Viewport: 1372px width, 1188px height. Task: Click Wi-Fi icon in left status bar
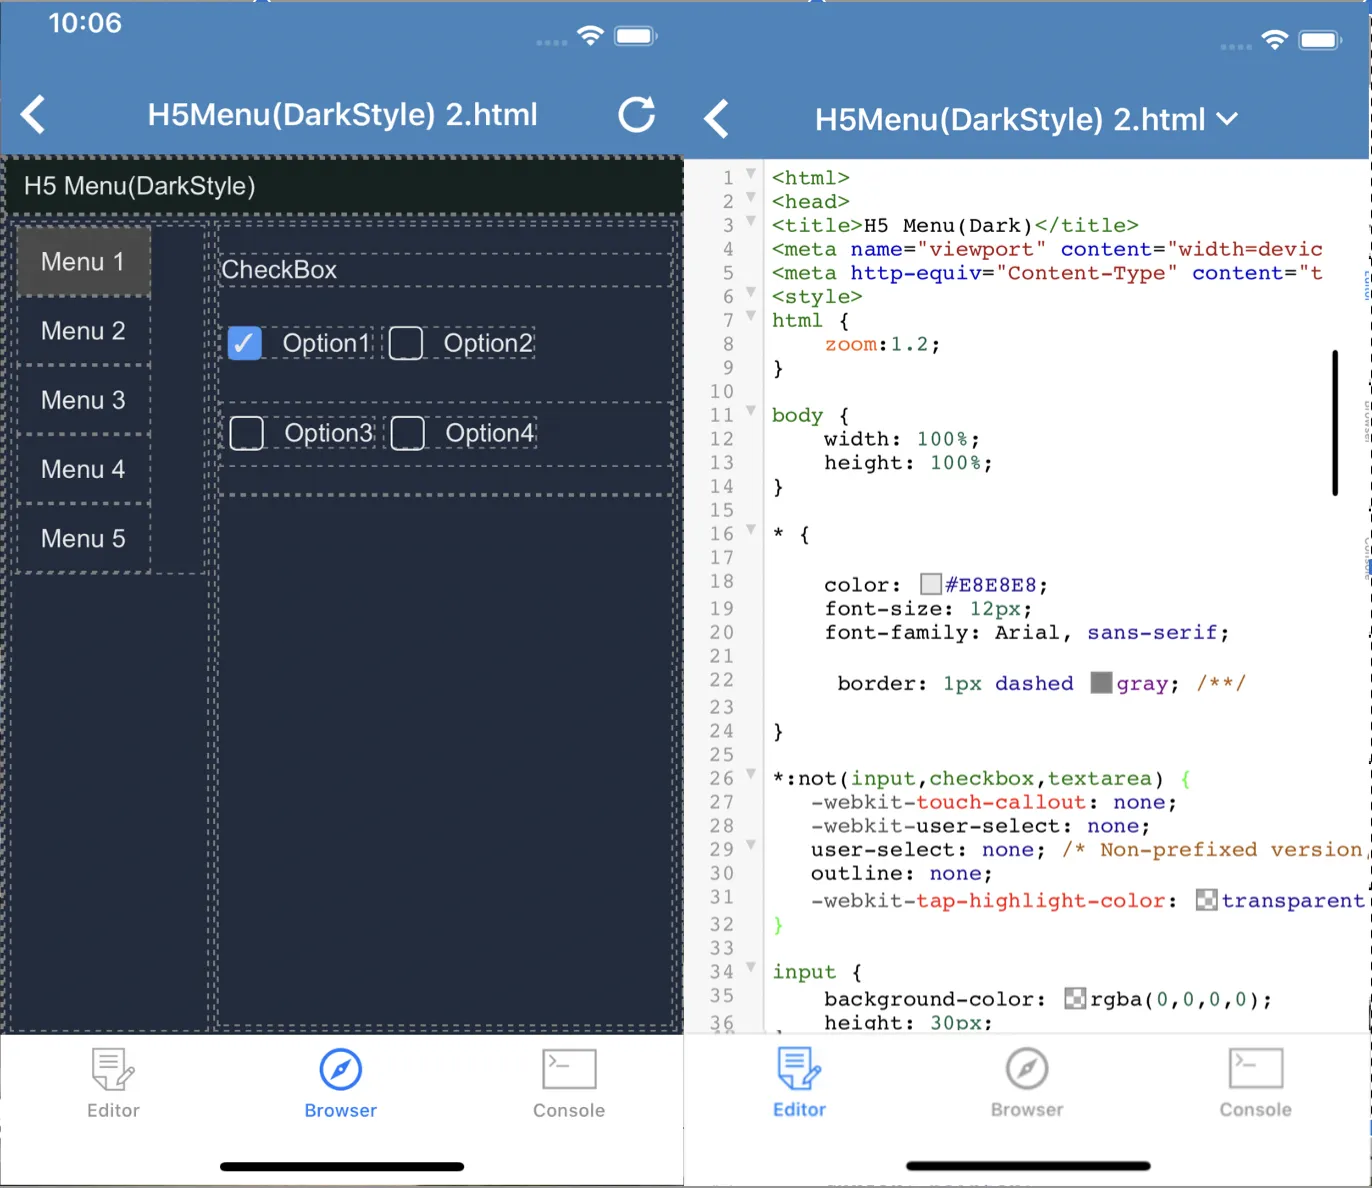(x=591, y=37)
